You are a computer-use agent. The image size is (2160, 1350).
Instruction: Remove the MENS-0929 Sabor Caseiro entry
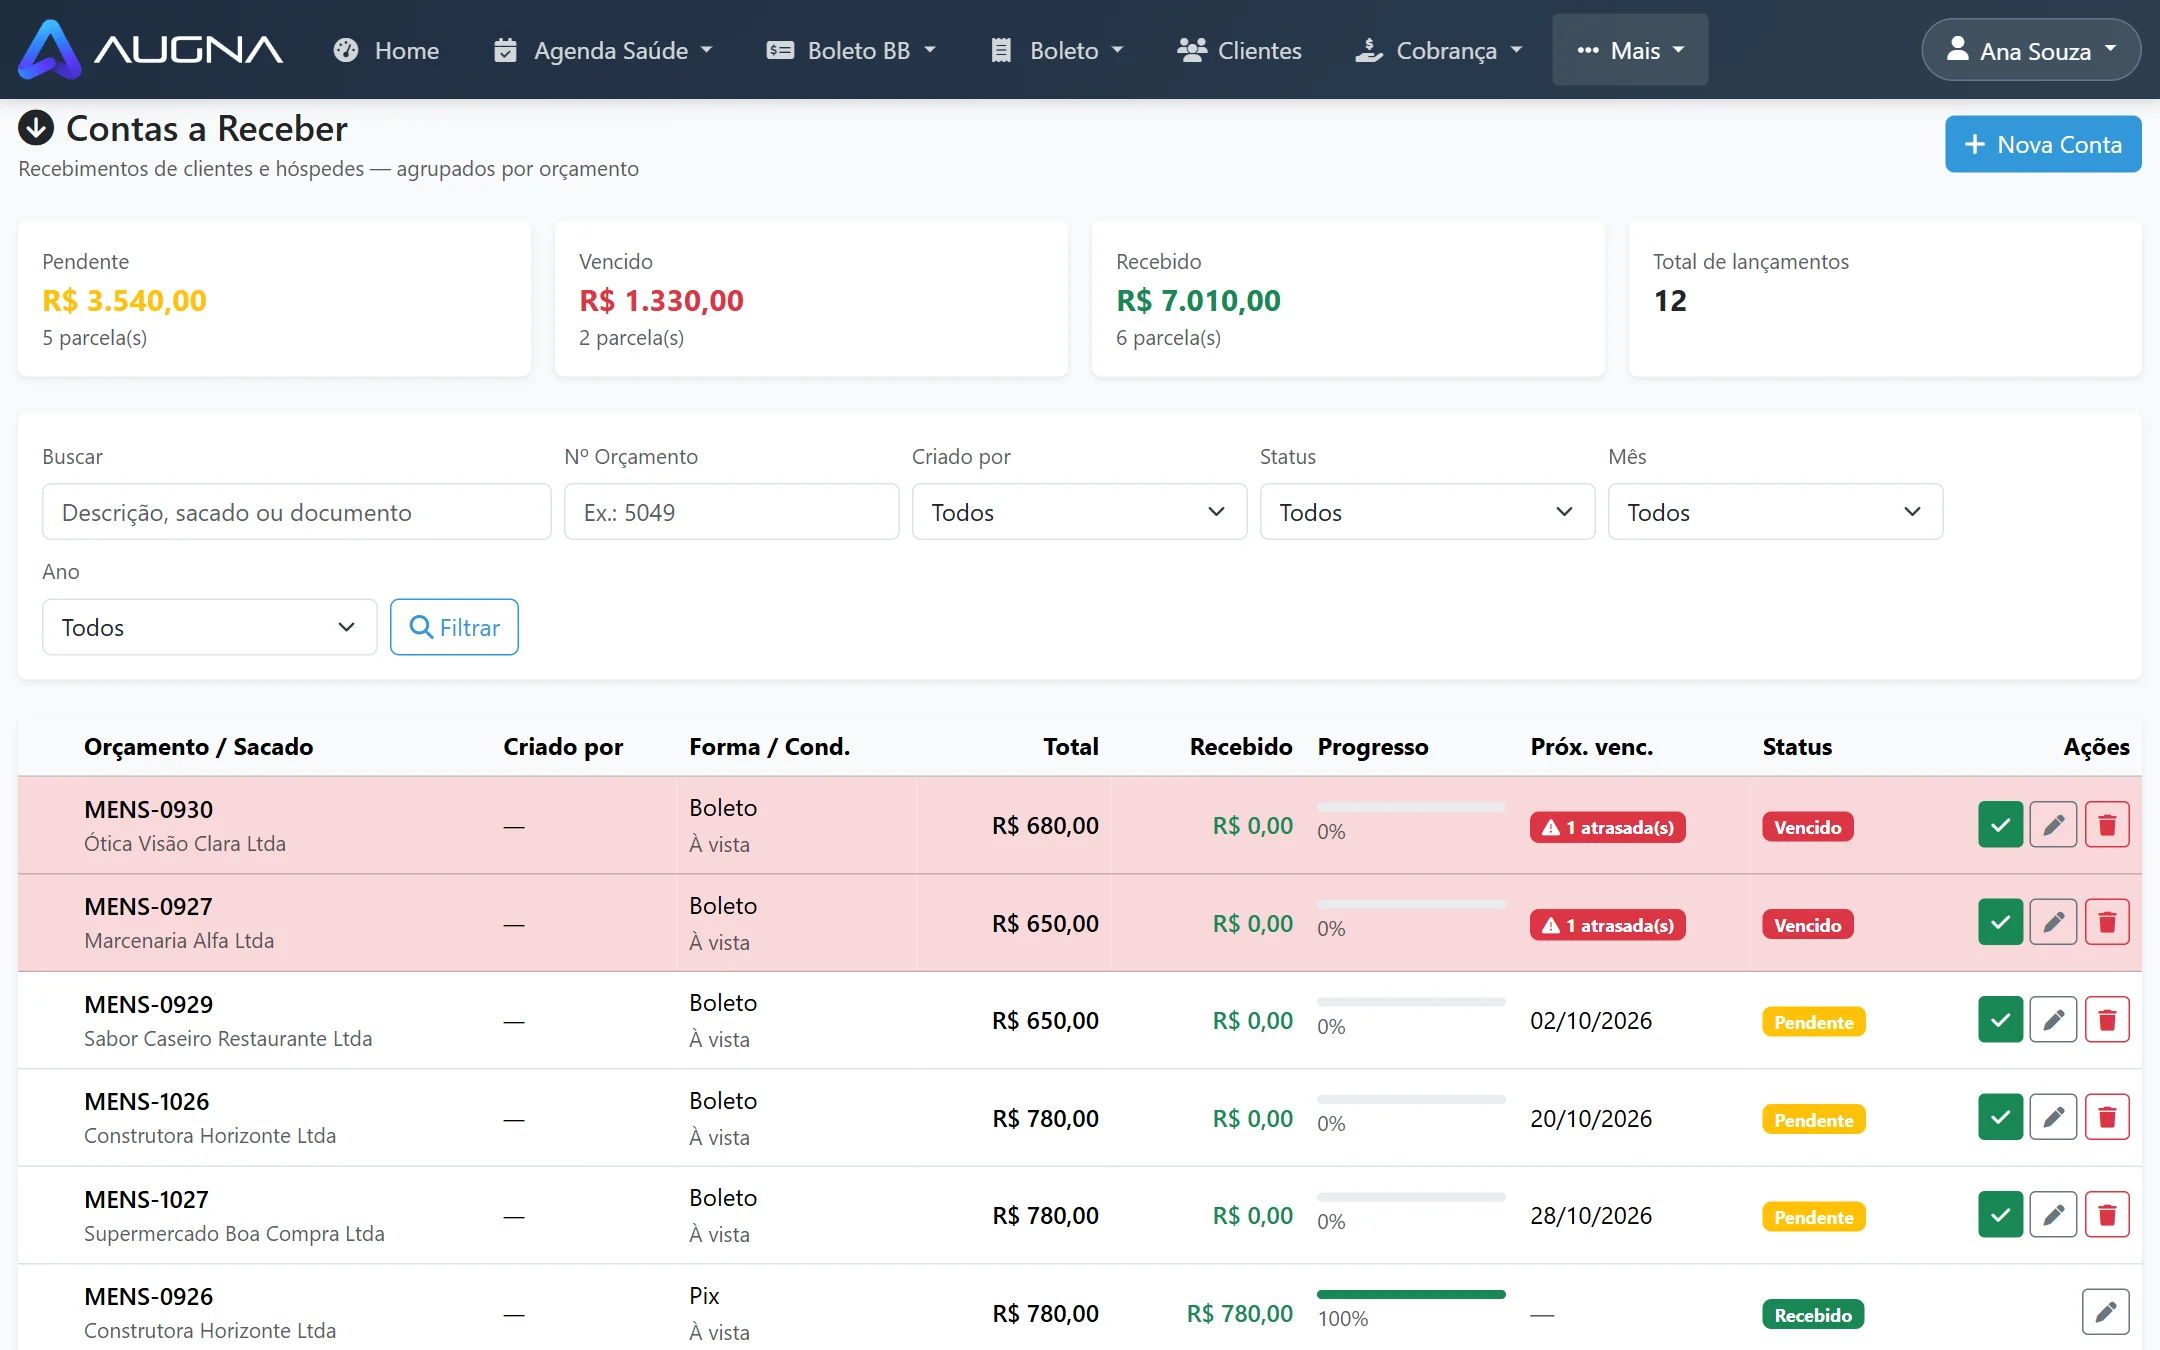pyautogui.click(x=2106, y=1020)
